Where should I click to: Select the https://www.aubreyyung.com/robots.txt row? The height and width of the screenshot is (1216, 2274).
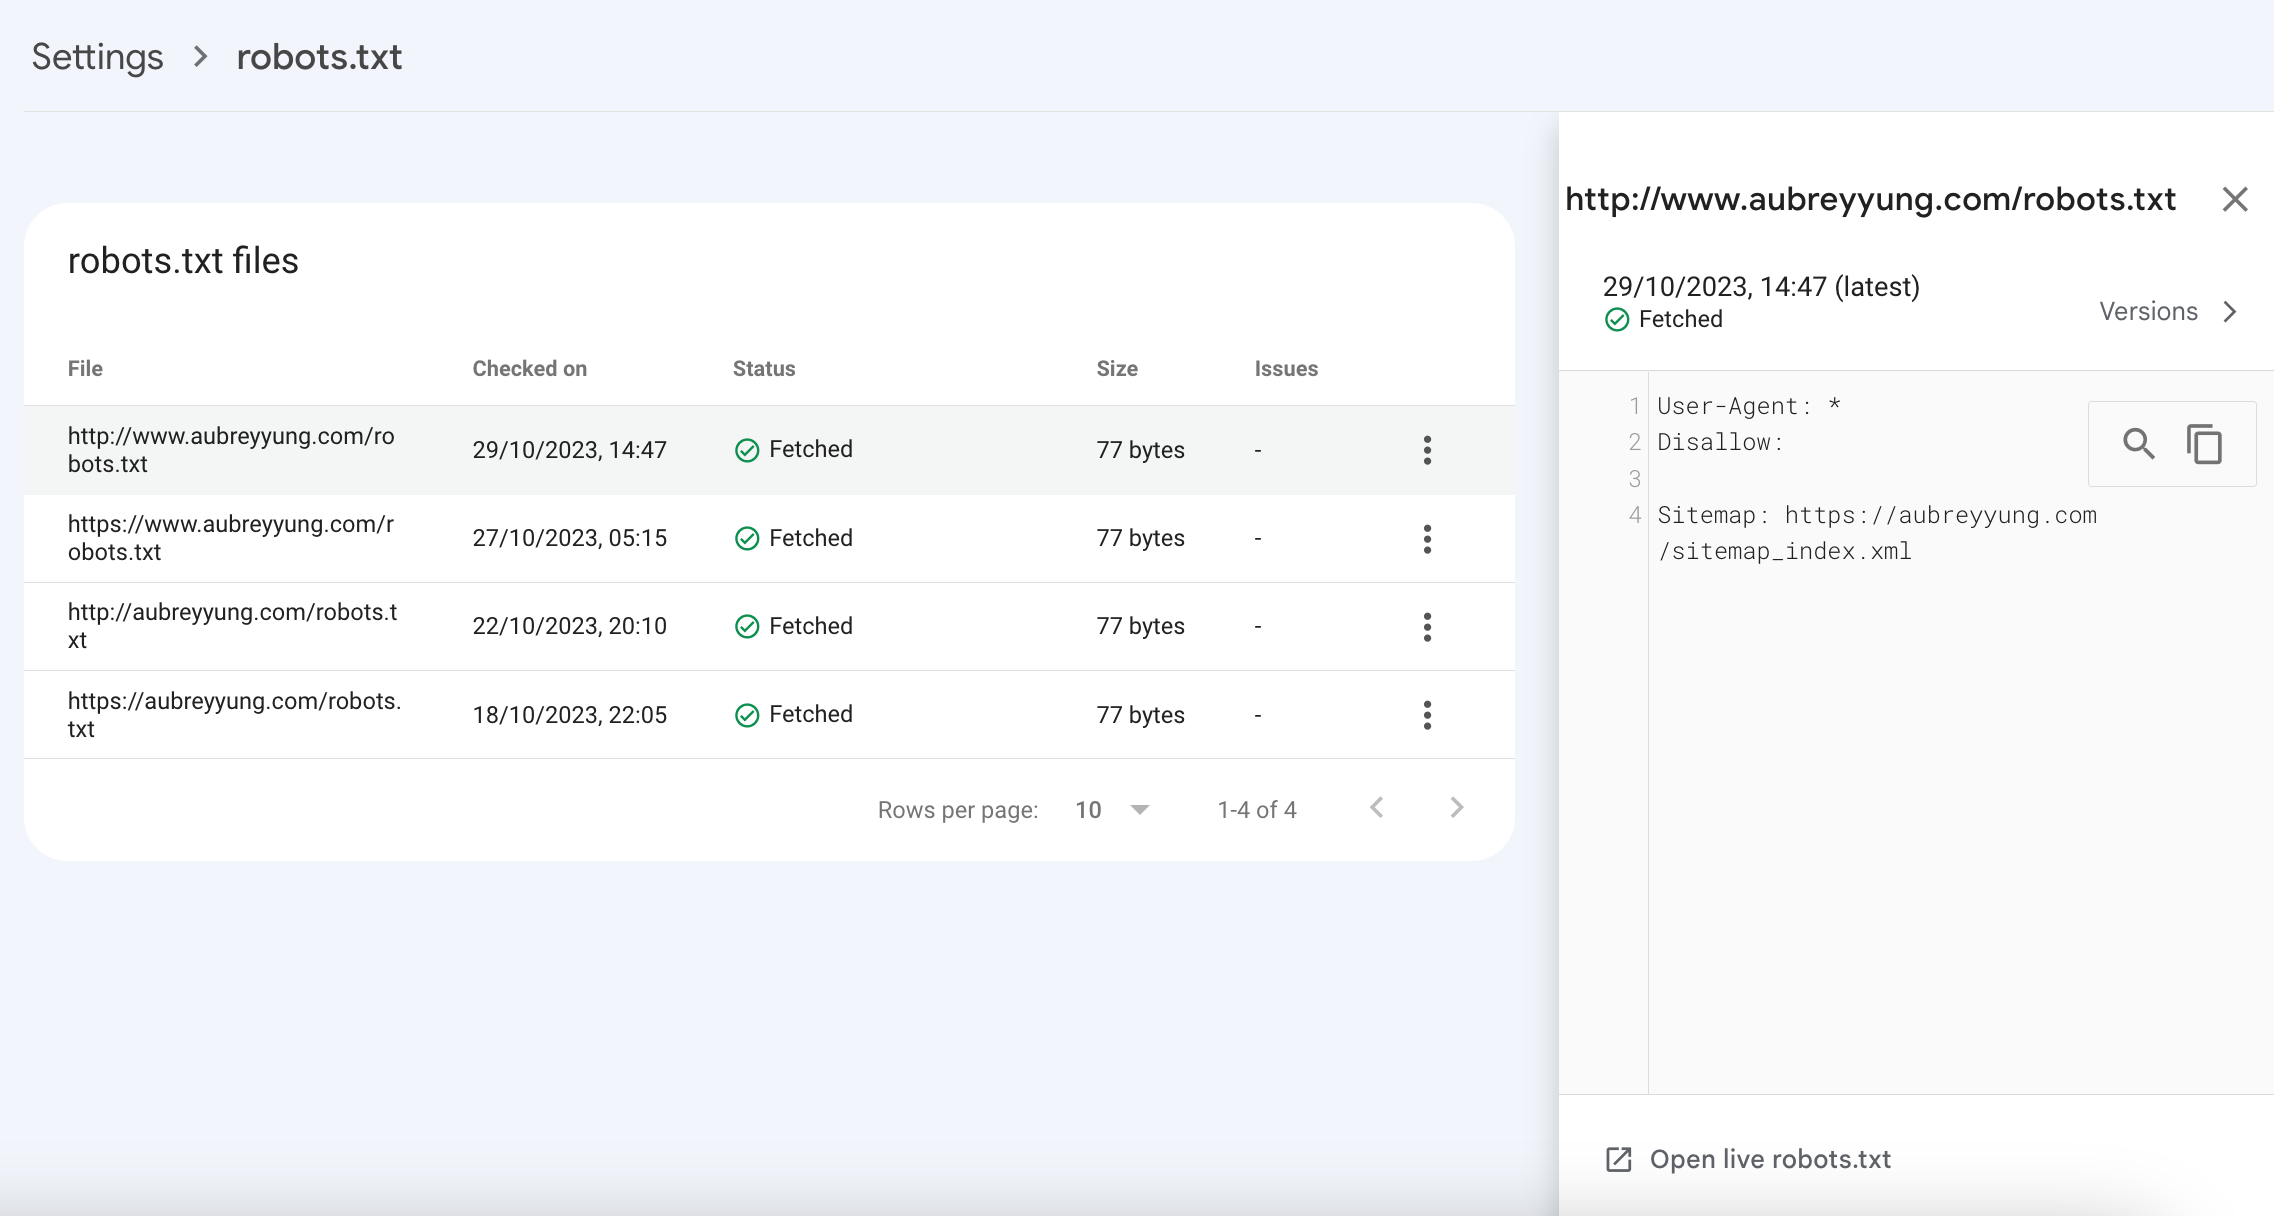click(231, 538)
